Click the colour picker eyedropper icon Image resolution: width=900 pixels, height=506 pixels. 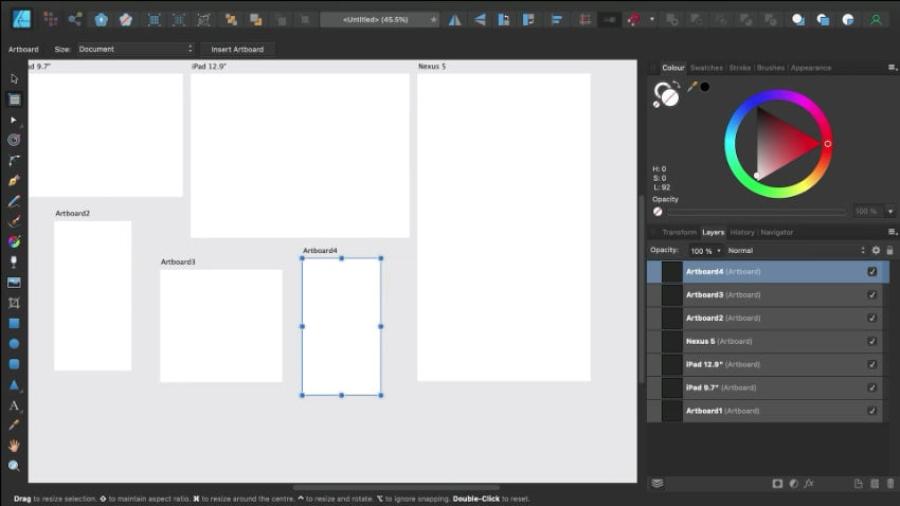[x=691, y=87]
